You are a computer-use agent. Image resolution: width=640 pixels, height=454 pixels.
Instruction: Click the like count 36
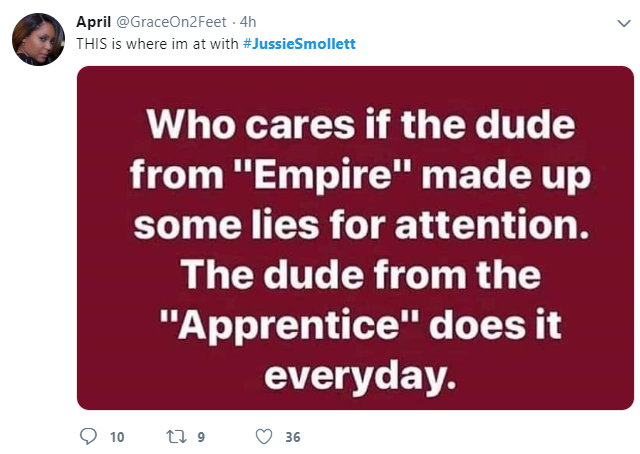tap(293, 437)
